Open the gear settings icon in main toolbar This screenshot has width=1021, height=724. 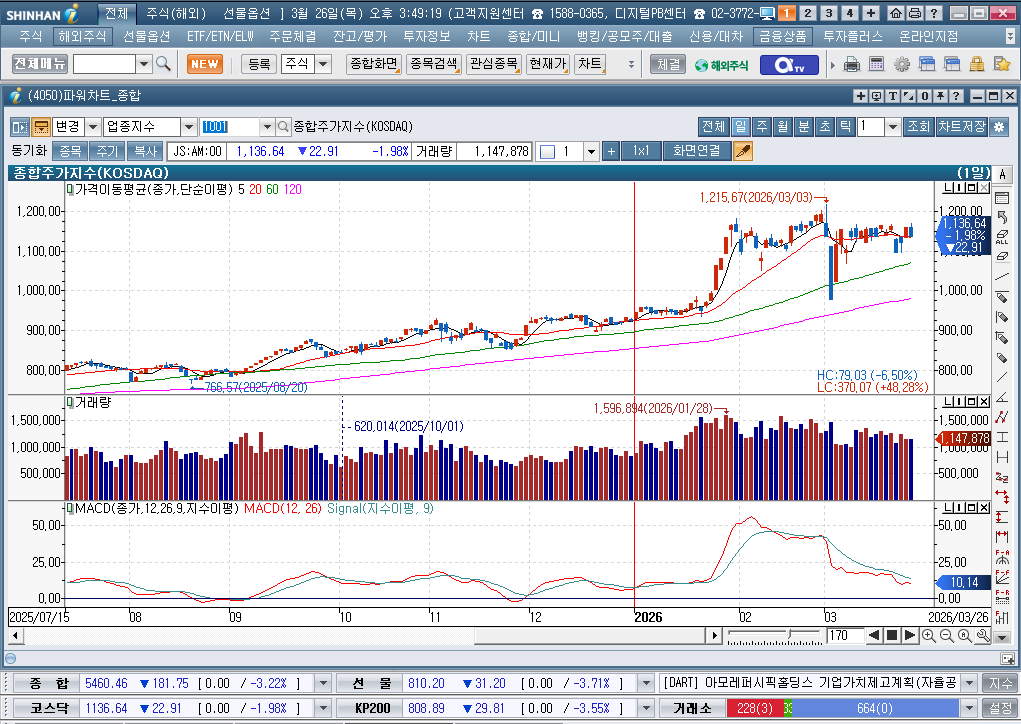902,64
